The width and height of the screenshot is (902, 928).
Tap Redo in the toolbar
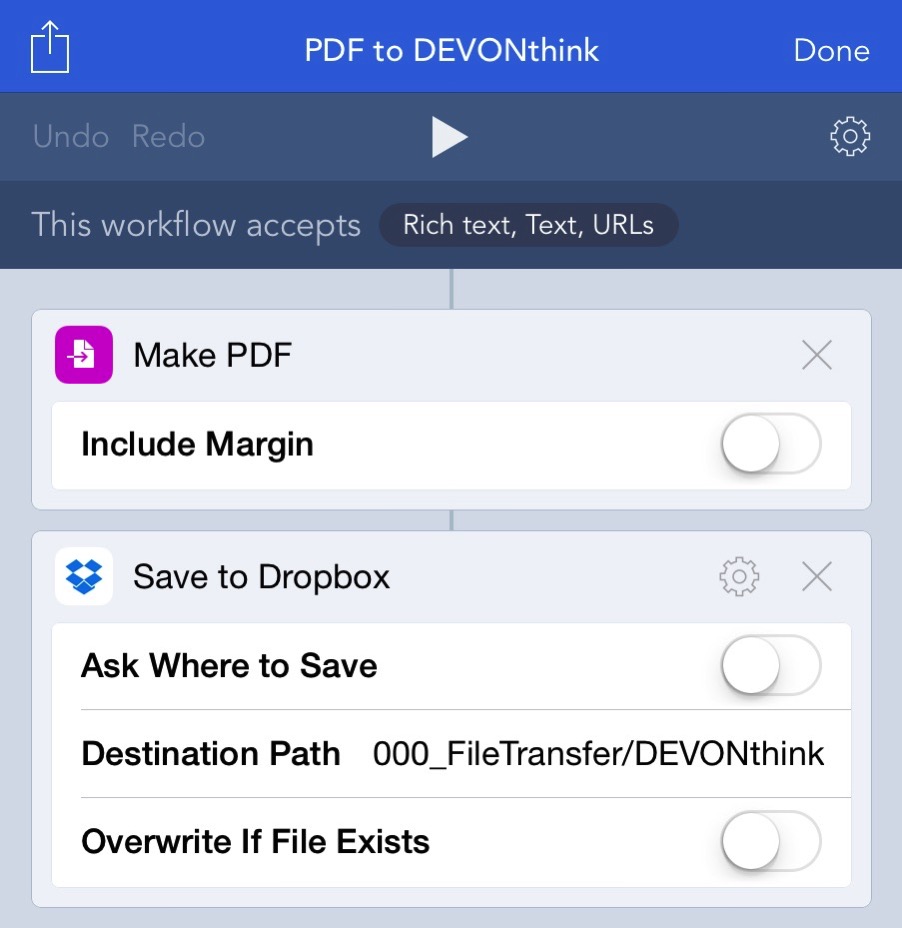coord(167,136)
